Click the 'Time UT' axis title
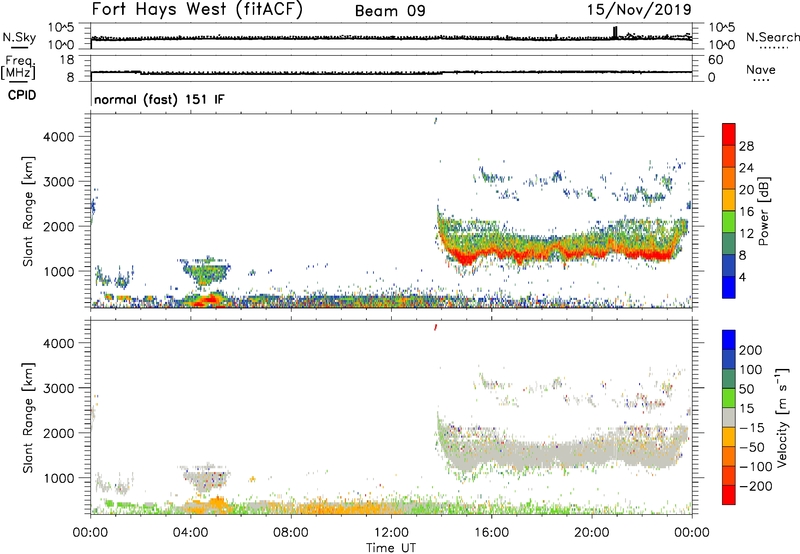Viewport: 800px width, 554px height. pos(391,548)
